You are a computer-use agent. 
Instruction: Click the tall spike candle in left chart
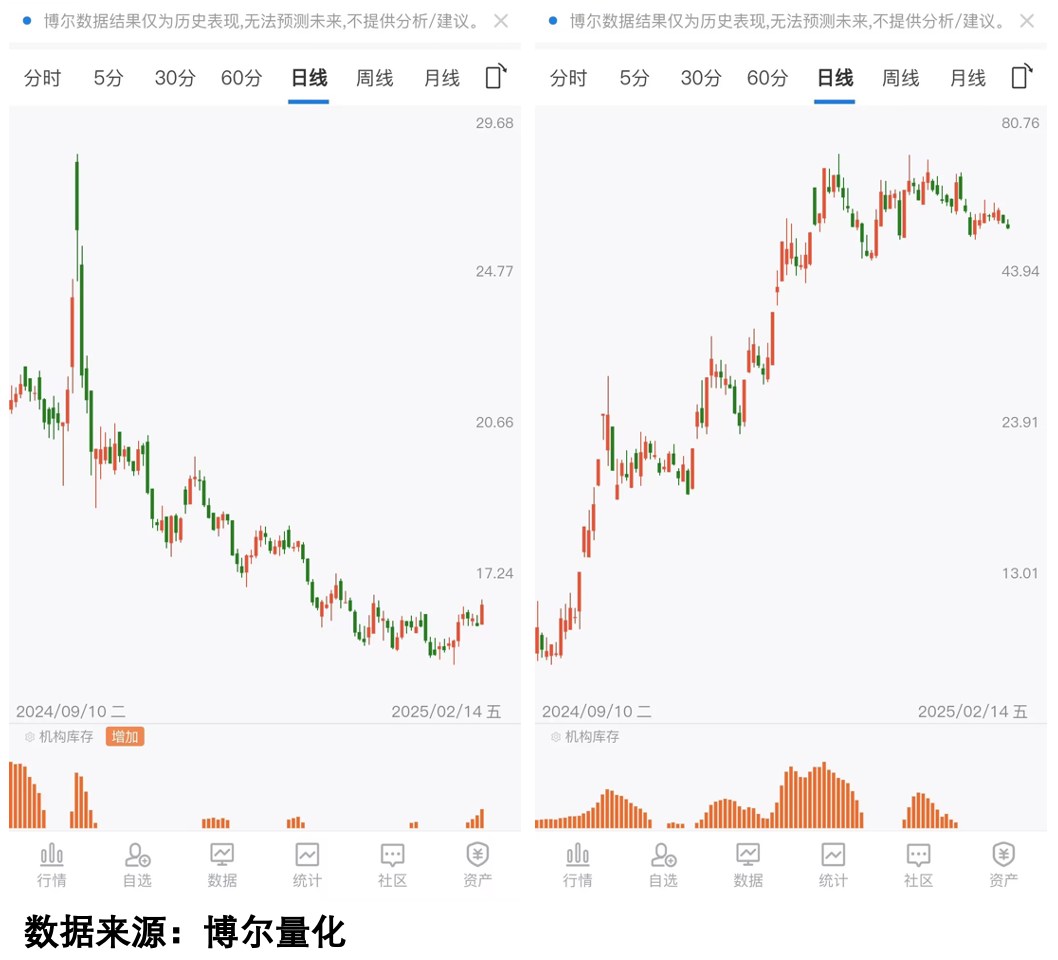click(x=77, y=195)
